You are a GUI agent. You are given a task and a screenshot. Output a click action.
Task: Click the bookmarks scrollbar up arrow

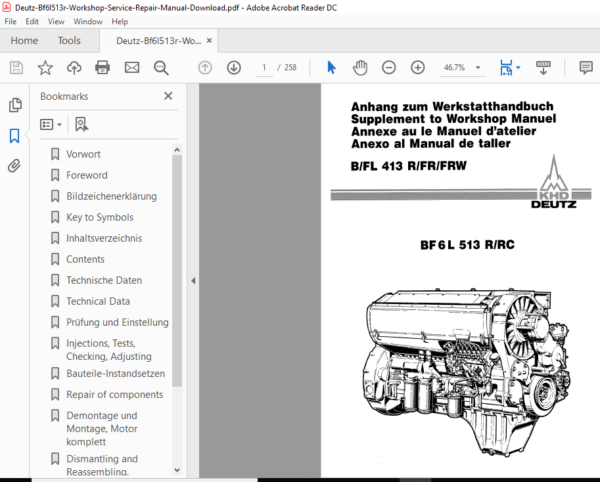177,150
